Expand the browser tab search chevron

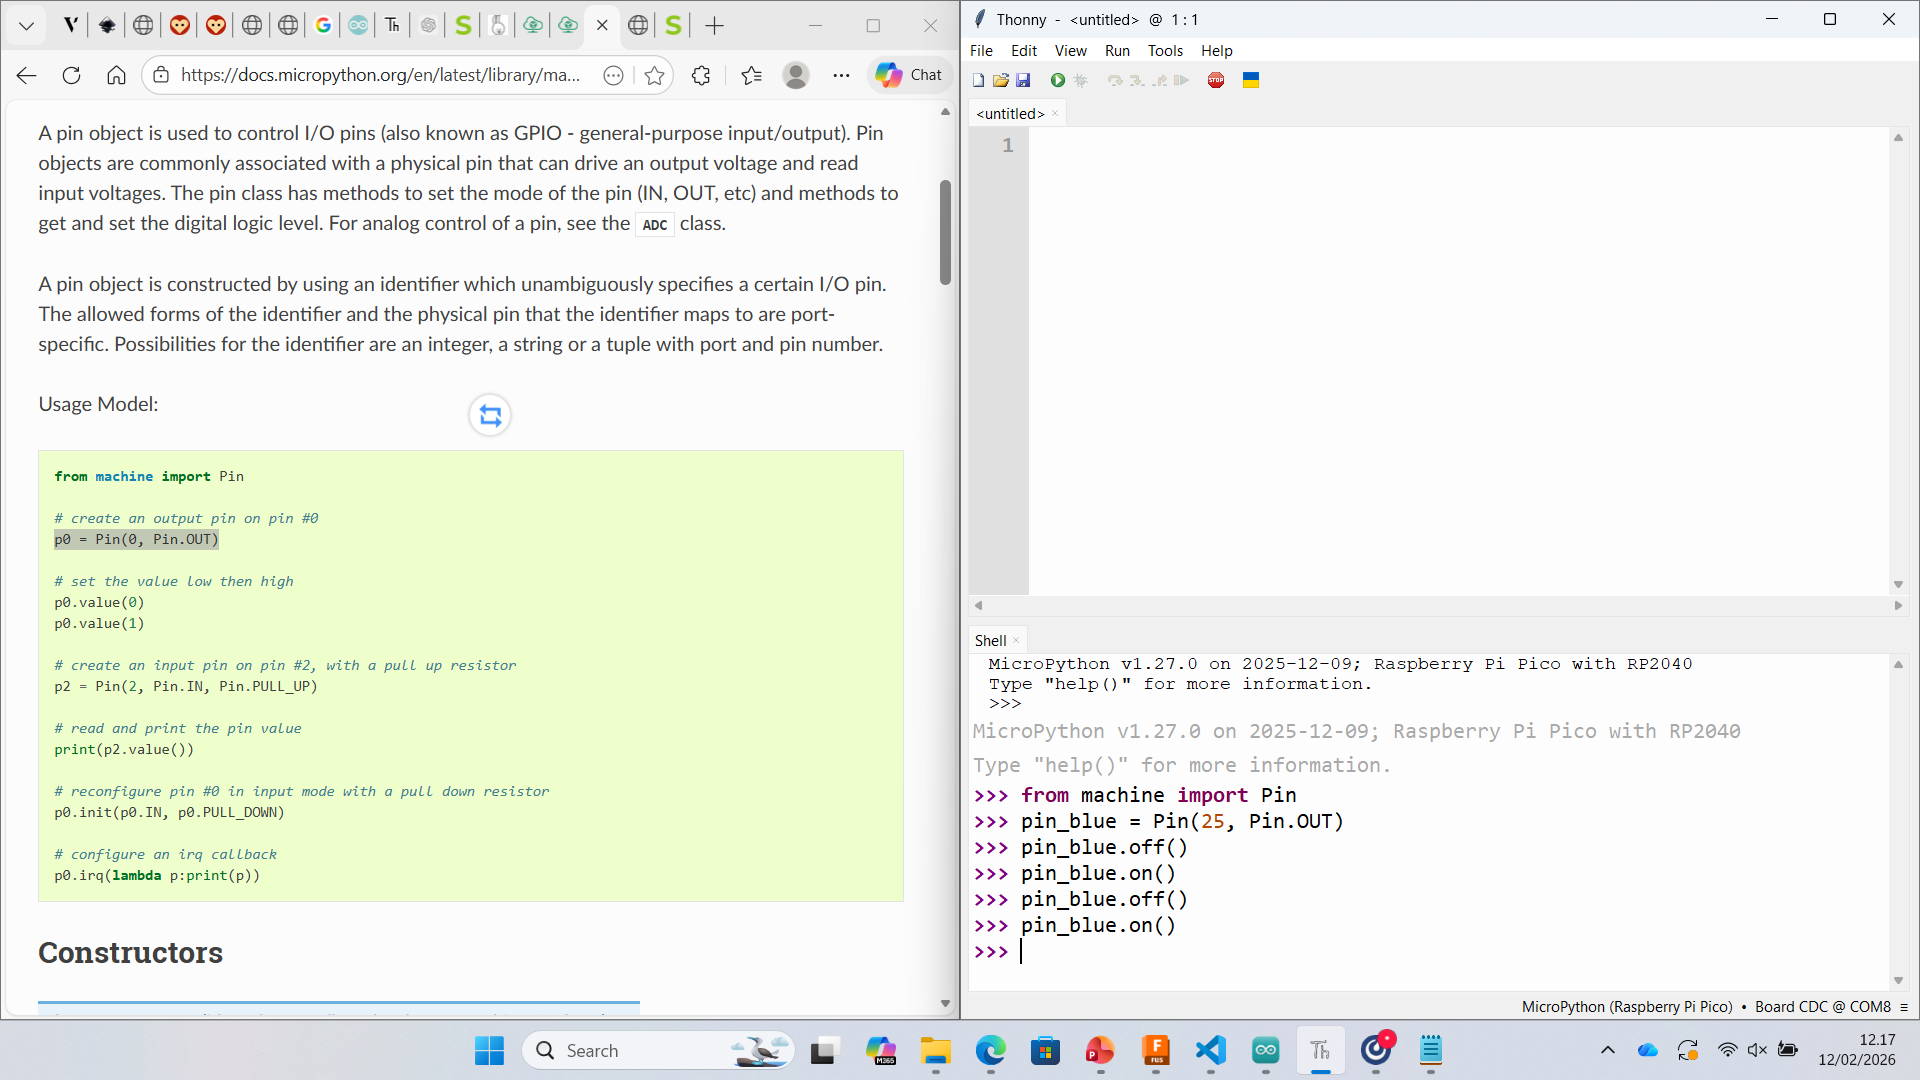click(27, 26)
